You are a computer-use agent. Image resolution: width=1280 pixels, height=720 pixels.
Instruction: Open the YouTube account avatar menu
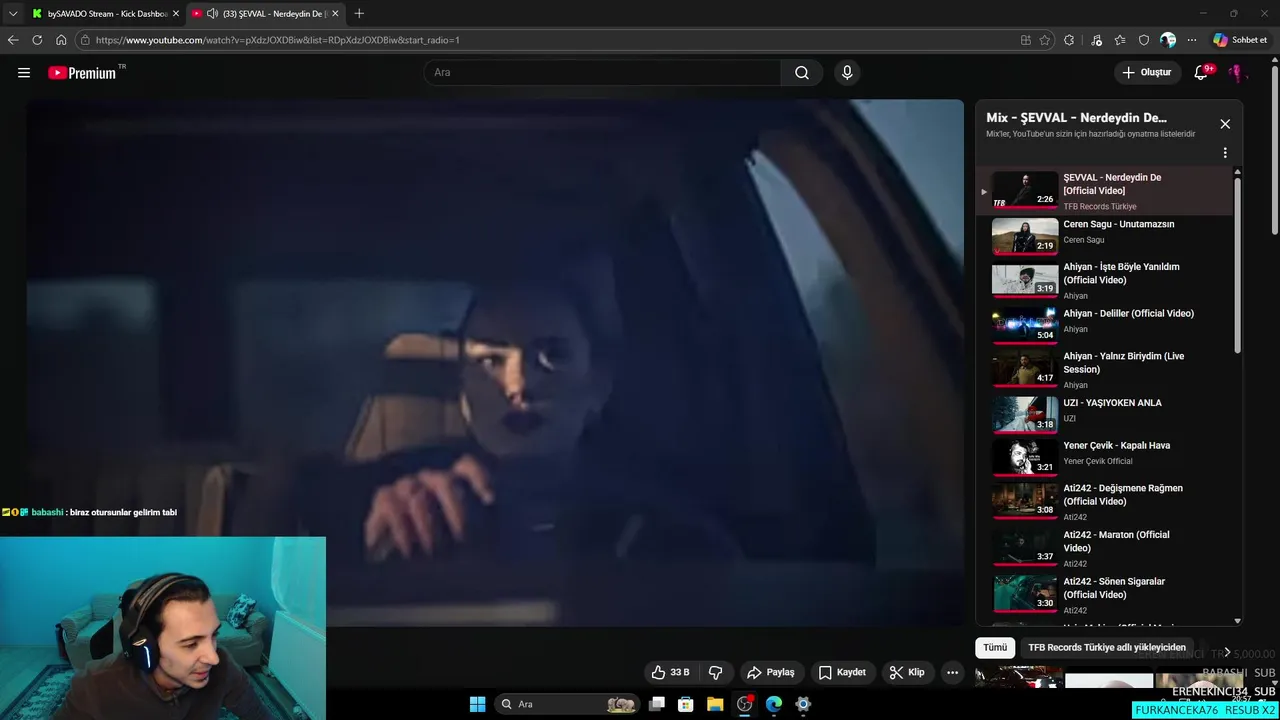[1237, 72]
